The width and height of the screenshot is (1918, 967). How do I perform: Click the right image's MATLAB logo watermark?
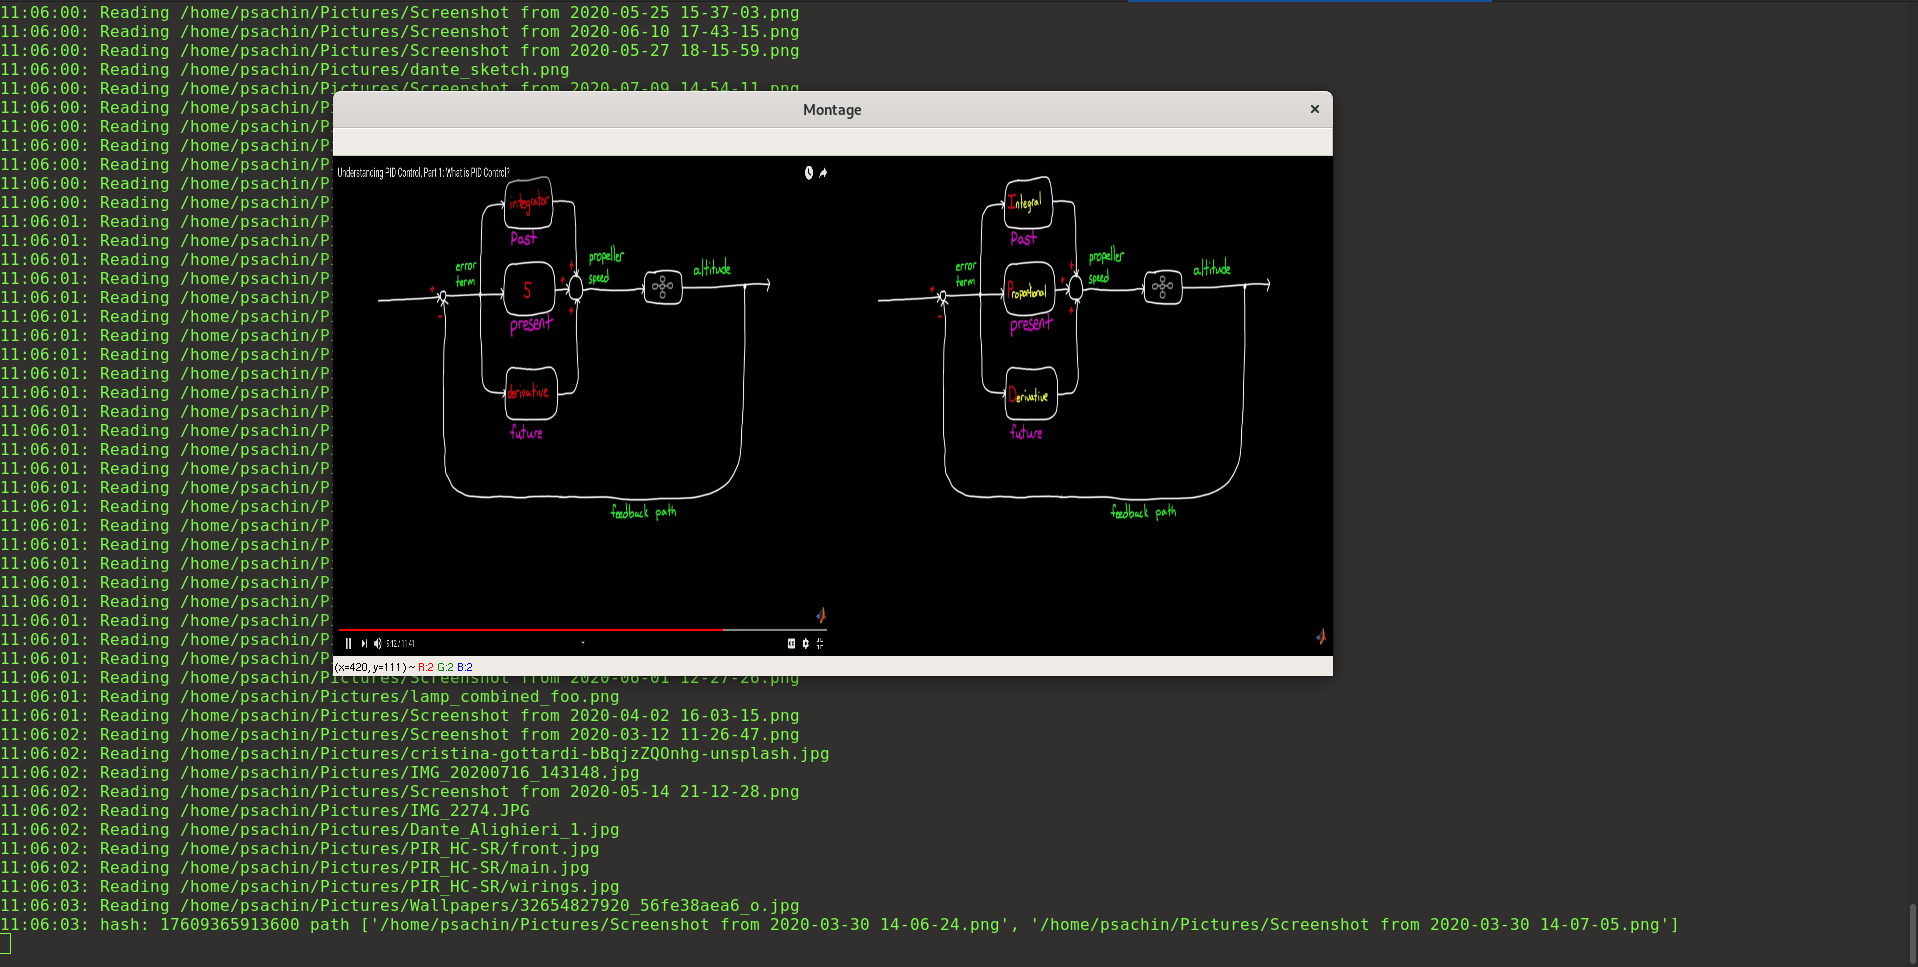[1321, 636]
